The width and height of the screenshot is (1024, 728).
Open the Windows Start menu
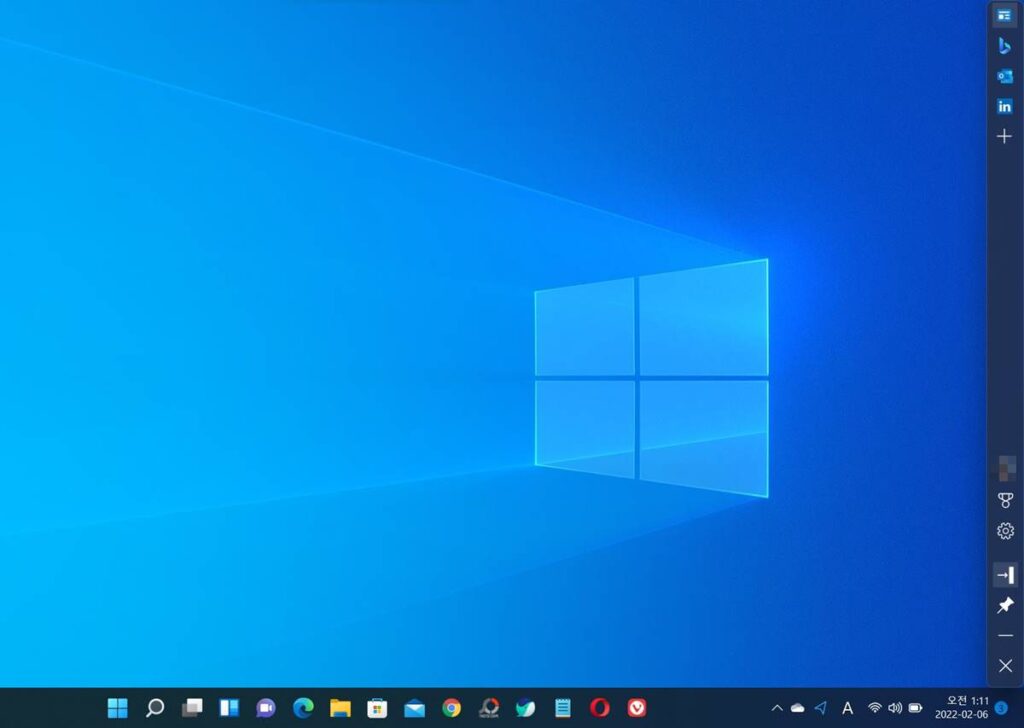(118, 708)
